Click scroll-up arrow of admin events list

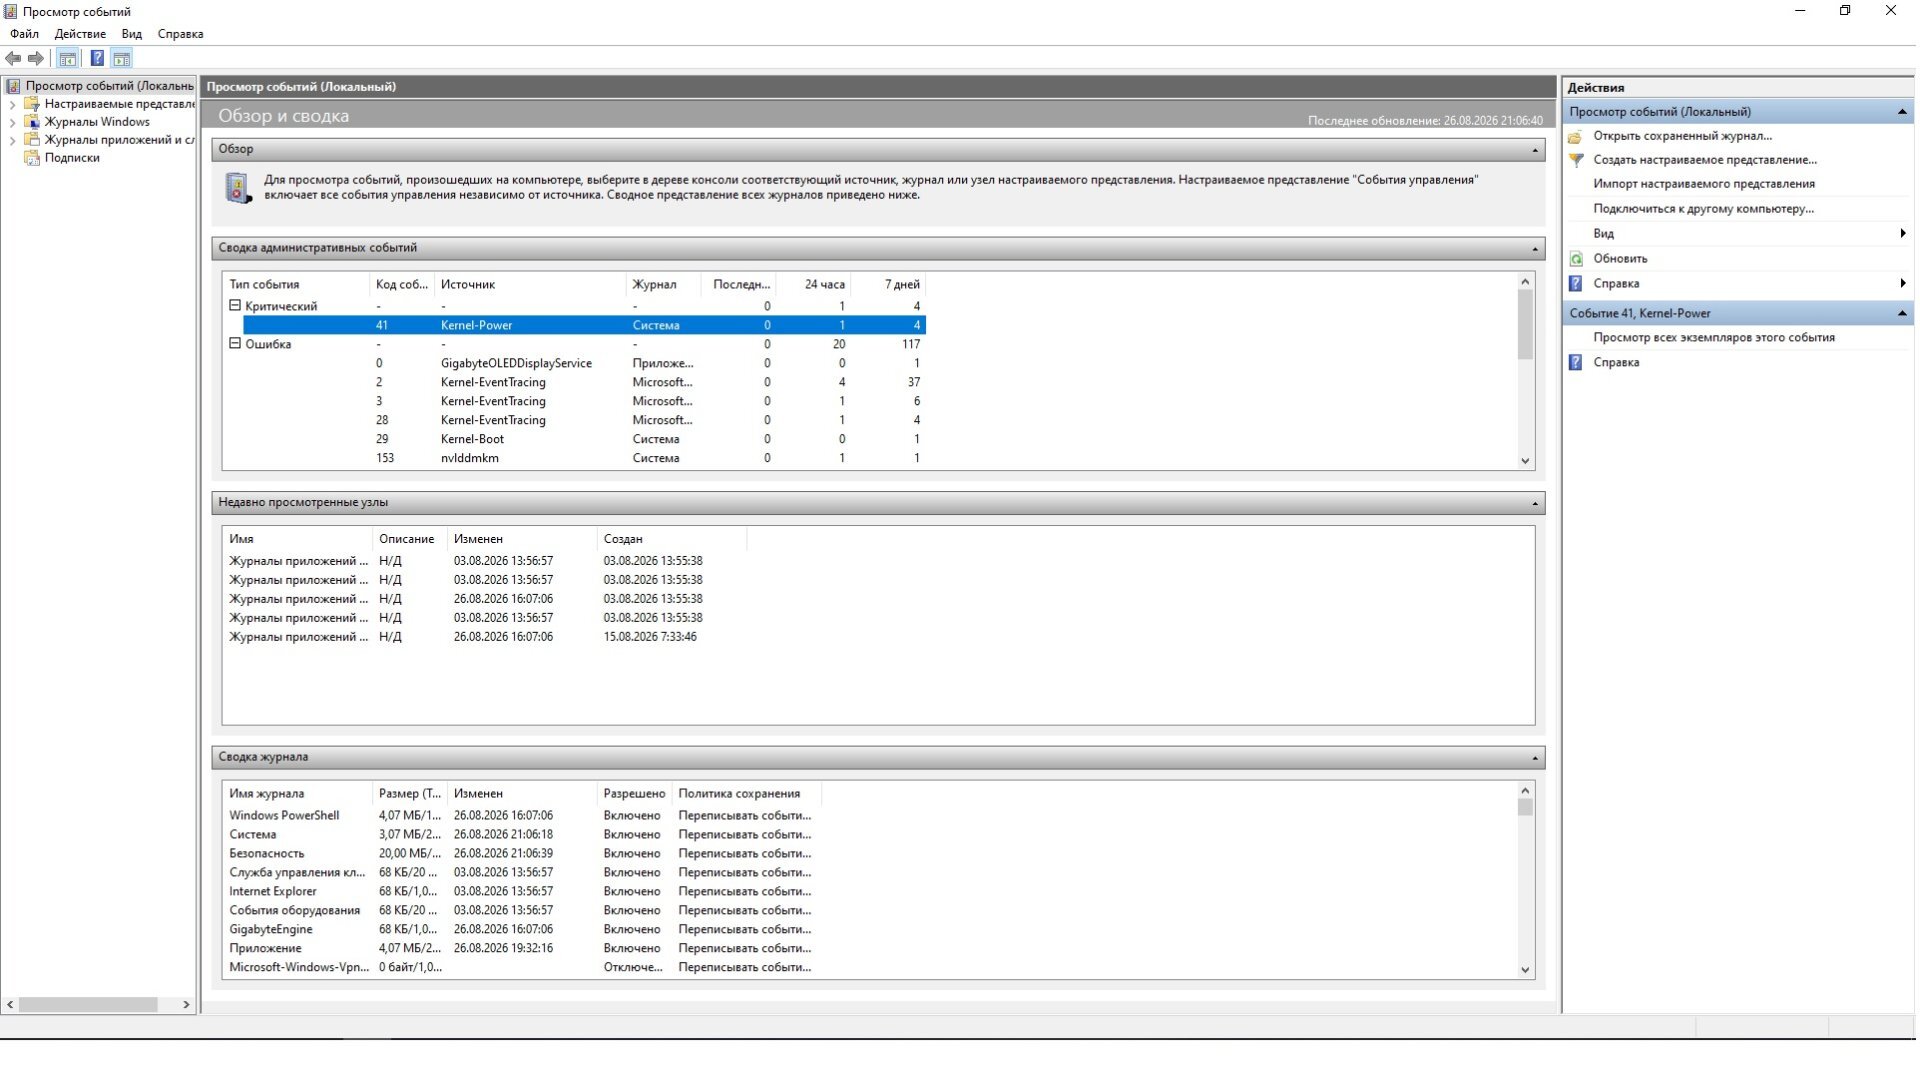coord(1525,282)
